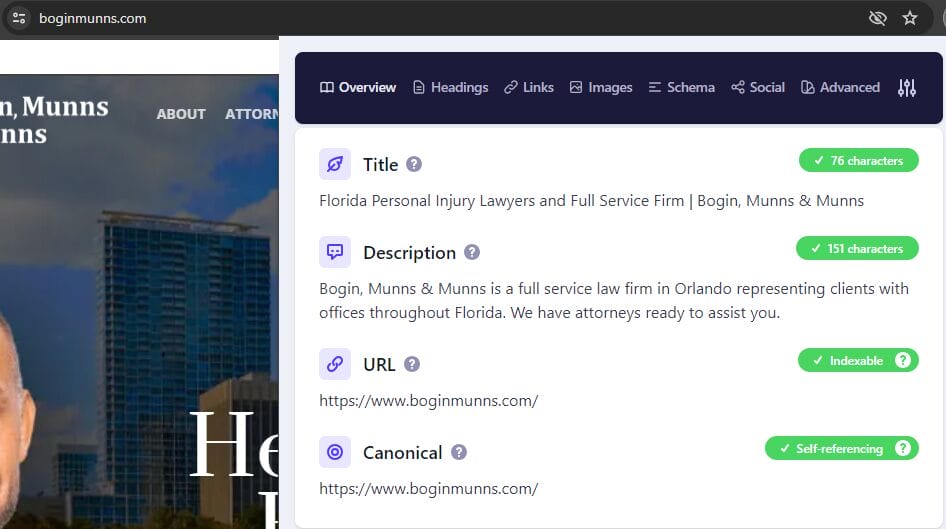
Task: Switch to the Links tab
Action: point(529,87)
